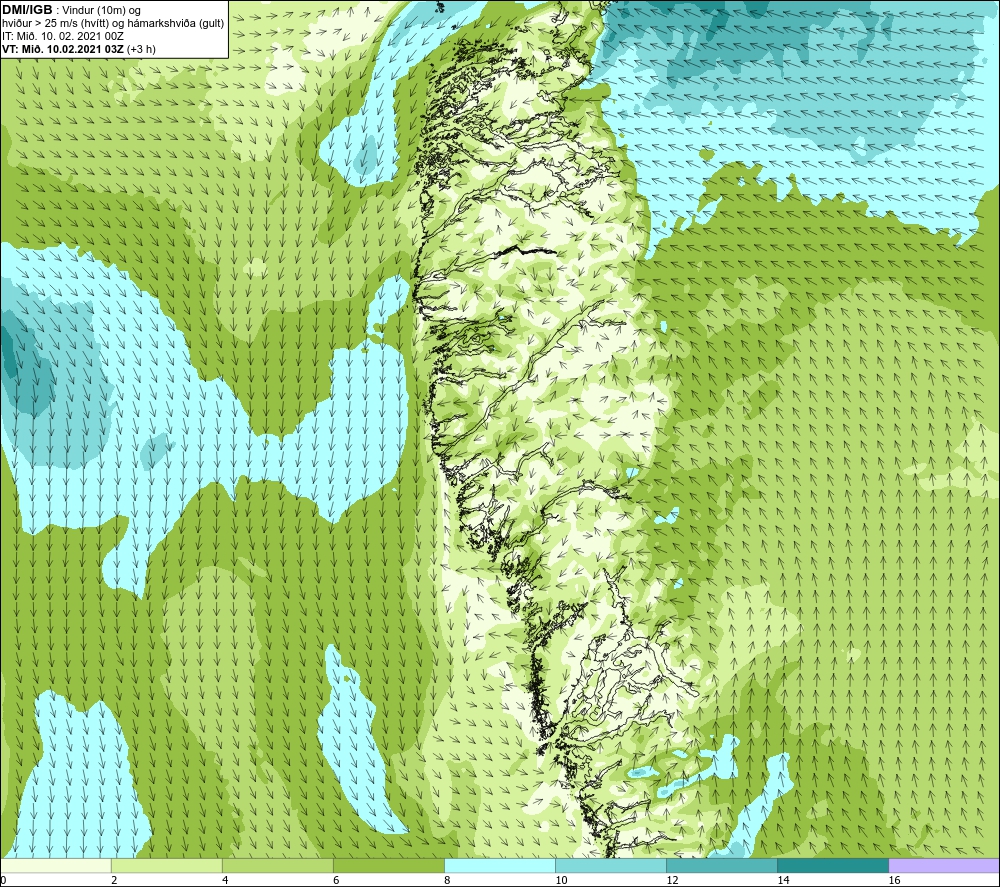
Task: Click the pale teal 10–12 m/s legend swatch
Action: [610, 865]
